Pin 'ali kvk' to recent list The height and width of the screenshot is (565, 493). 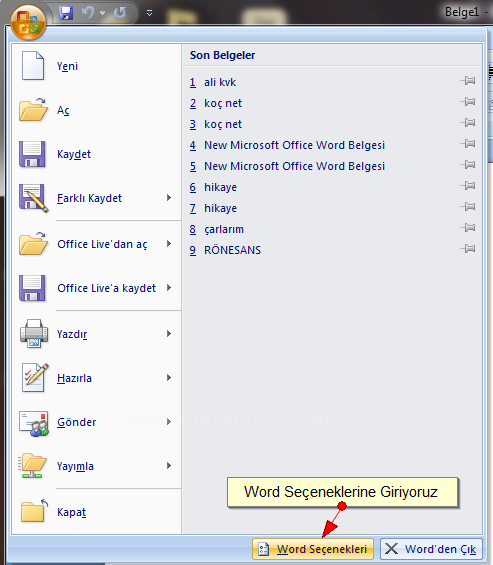click(468, 81)
